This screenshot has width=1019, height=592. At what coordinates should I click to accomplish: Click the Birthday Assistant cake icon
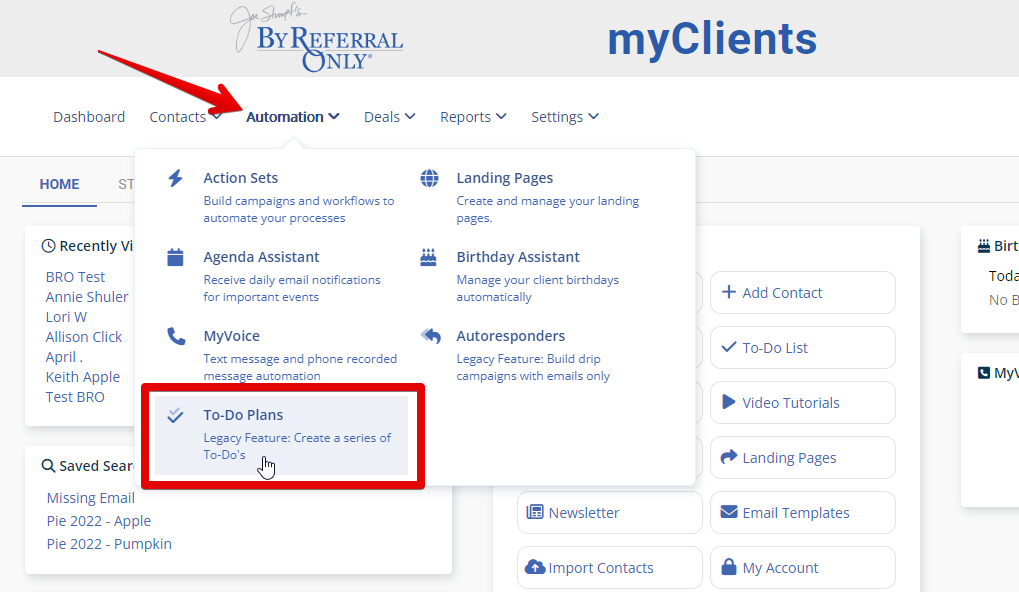click(x=429, y=257)
